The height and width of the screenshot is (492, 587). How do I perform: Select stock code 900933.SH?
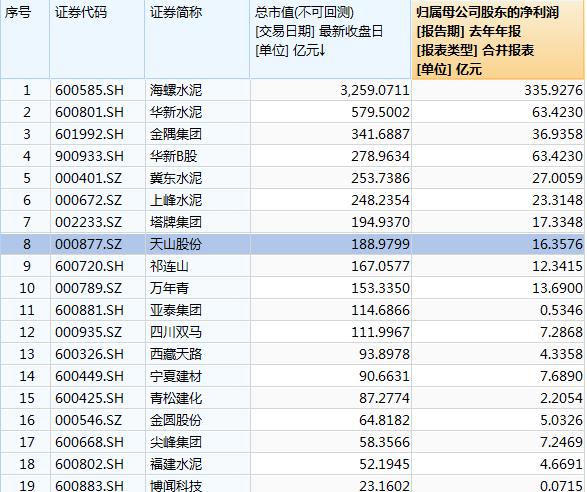(x=89, y=156)
